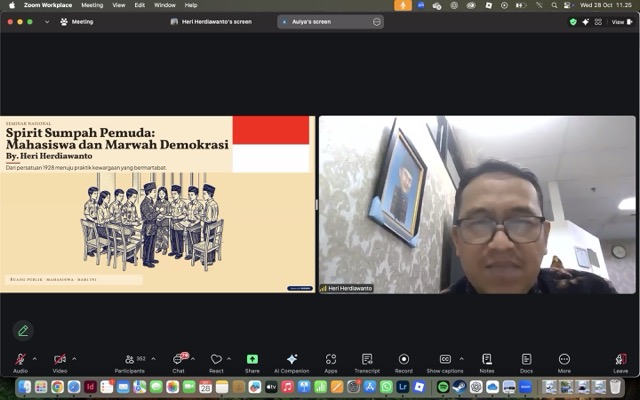Image resolution: width=640 pixels, height=400 pixels.
Task: Open the React heart icon
Action: point(216,362)
